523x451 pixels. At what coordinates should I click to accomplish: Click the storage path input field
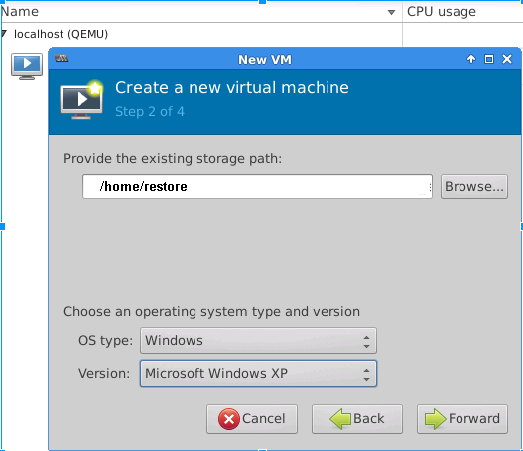click(x=257, y=186)
